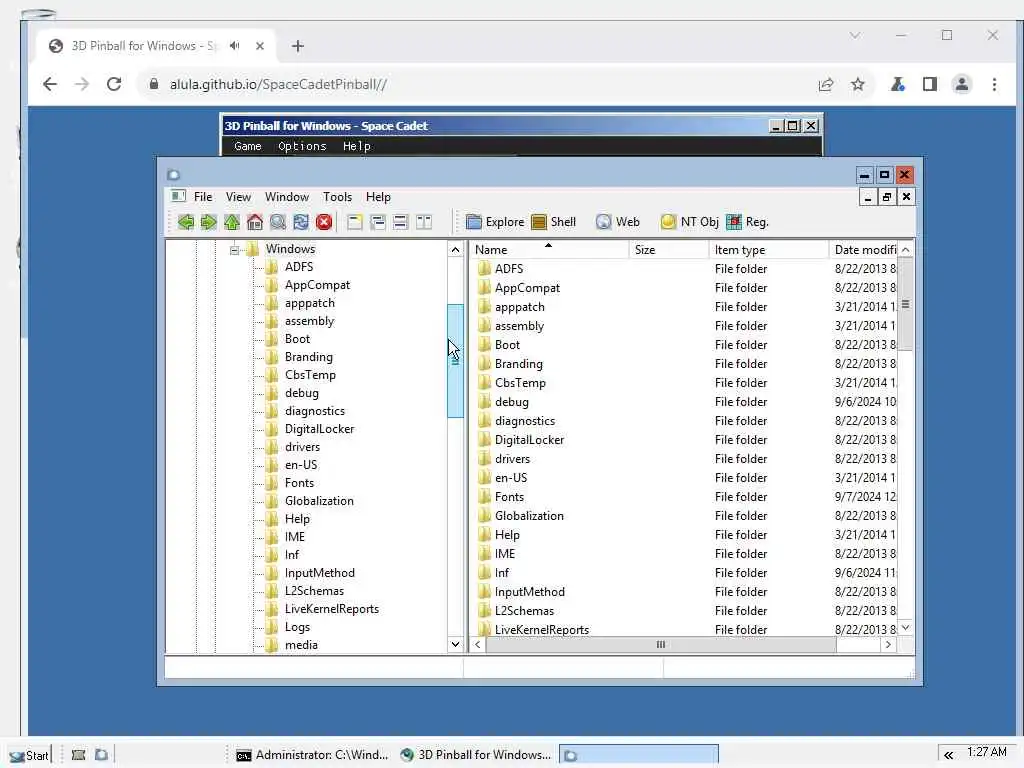The width and height of the screenshot is (1024, 768).
Task: Click file list horizontal scroll-right arrow
Action: click(888, 645)
